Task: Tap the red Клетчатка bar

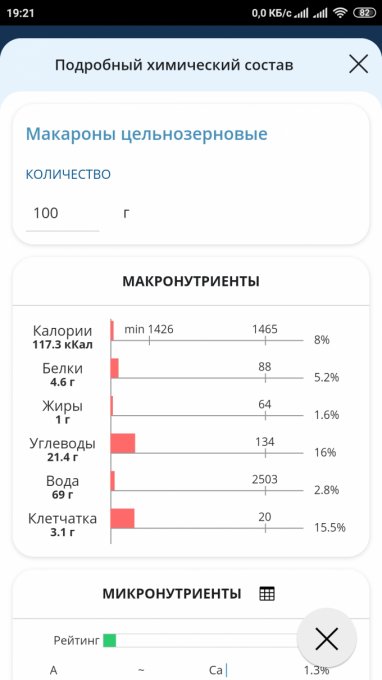Action: pos(122,518)
